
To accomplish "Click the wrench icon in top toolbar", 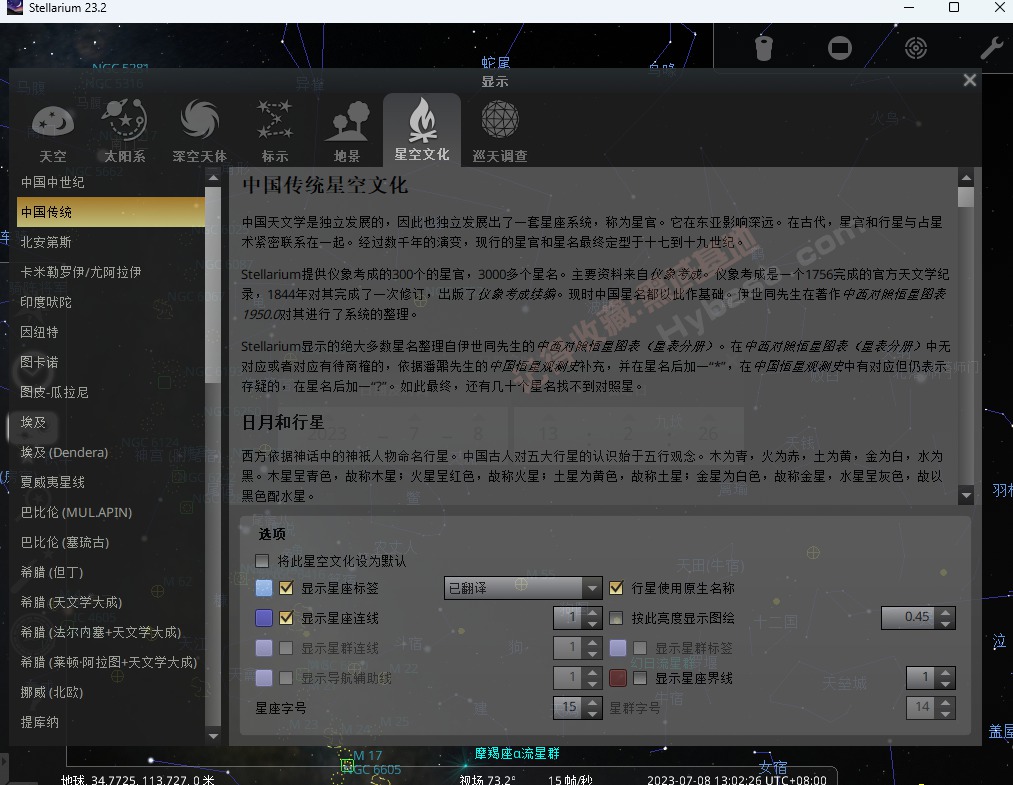I will [x=992, y=48].
